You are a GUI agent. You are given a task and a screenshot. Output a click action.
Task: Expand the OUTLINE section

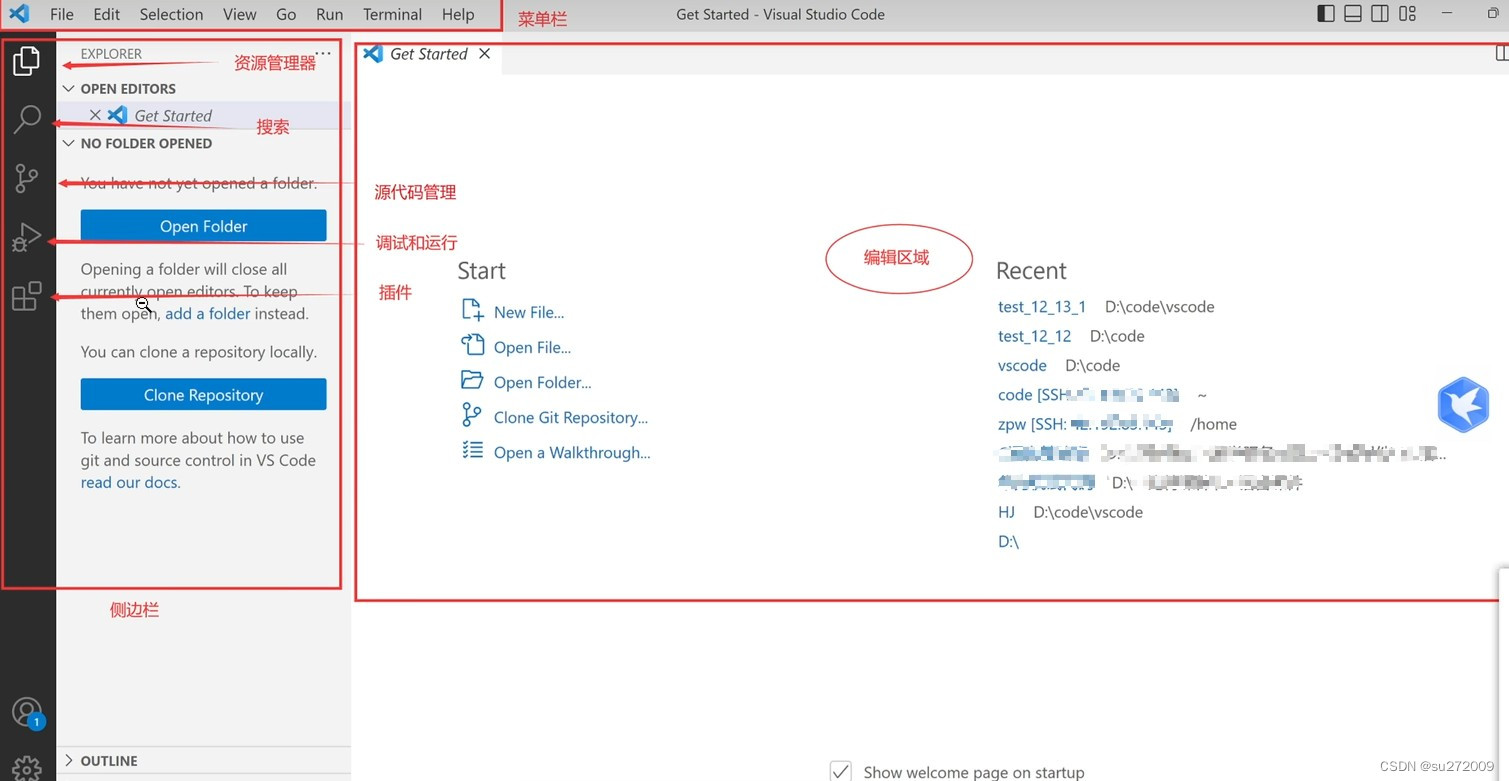point(69,760)
